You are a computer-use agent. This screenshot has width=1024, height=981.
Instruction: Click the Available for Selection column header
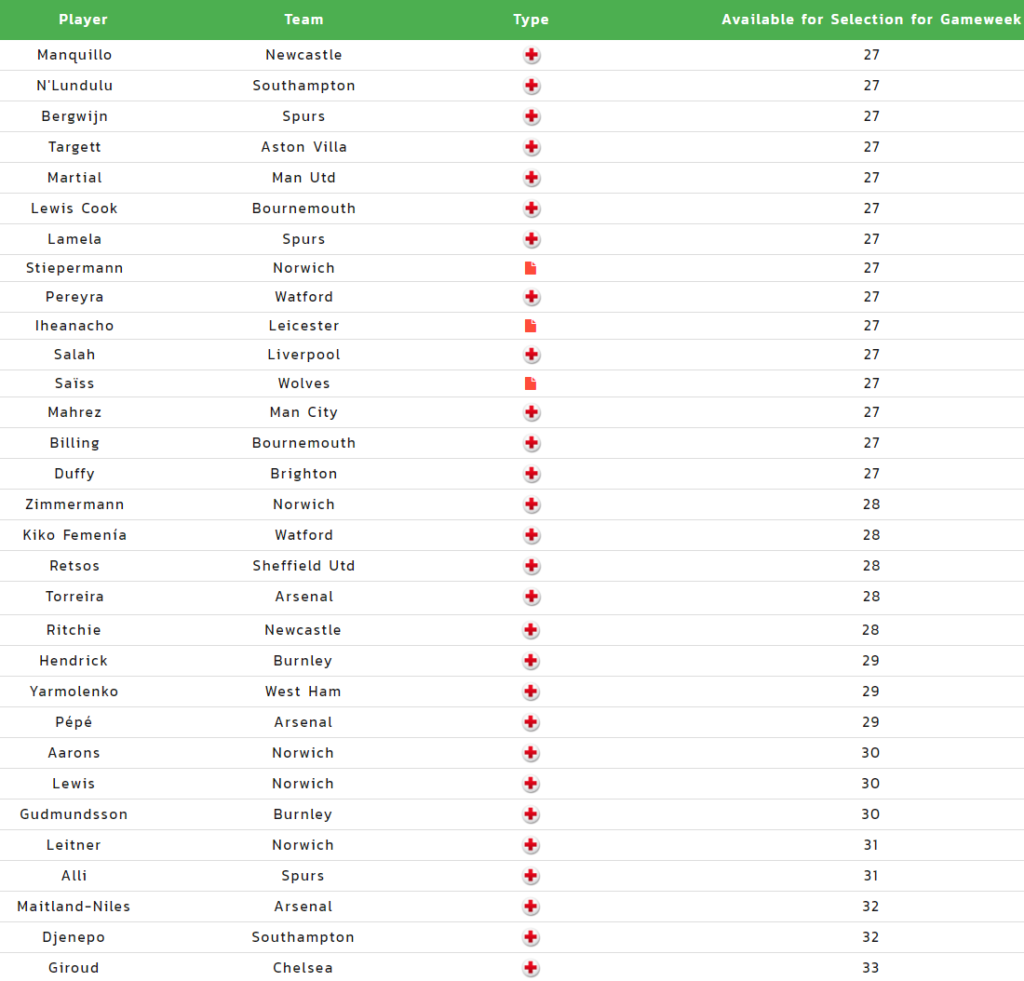click(x=871, y=20)
